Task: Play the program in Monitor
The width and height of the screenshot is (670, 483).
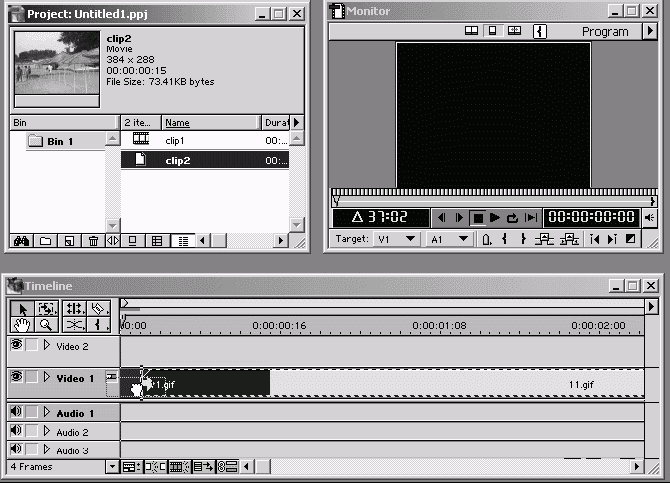Action: click(495, 218)
